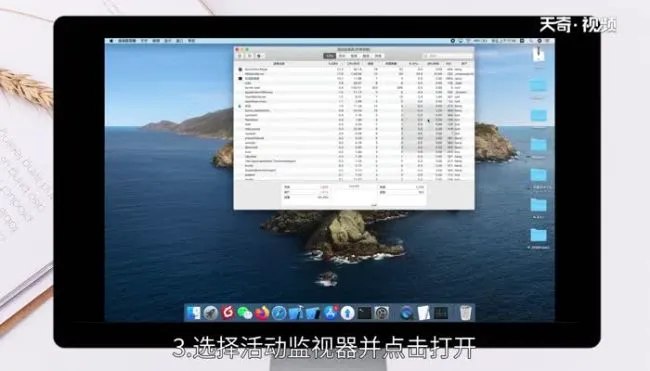Switch to the Memory tab
650x371 pixels.
point(342,56)
